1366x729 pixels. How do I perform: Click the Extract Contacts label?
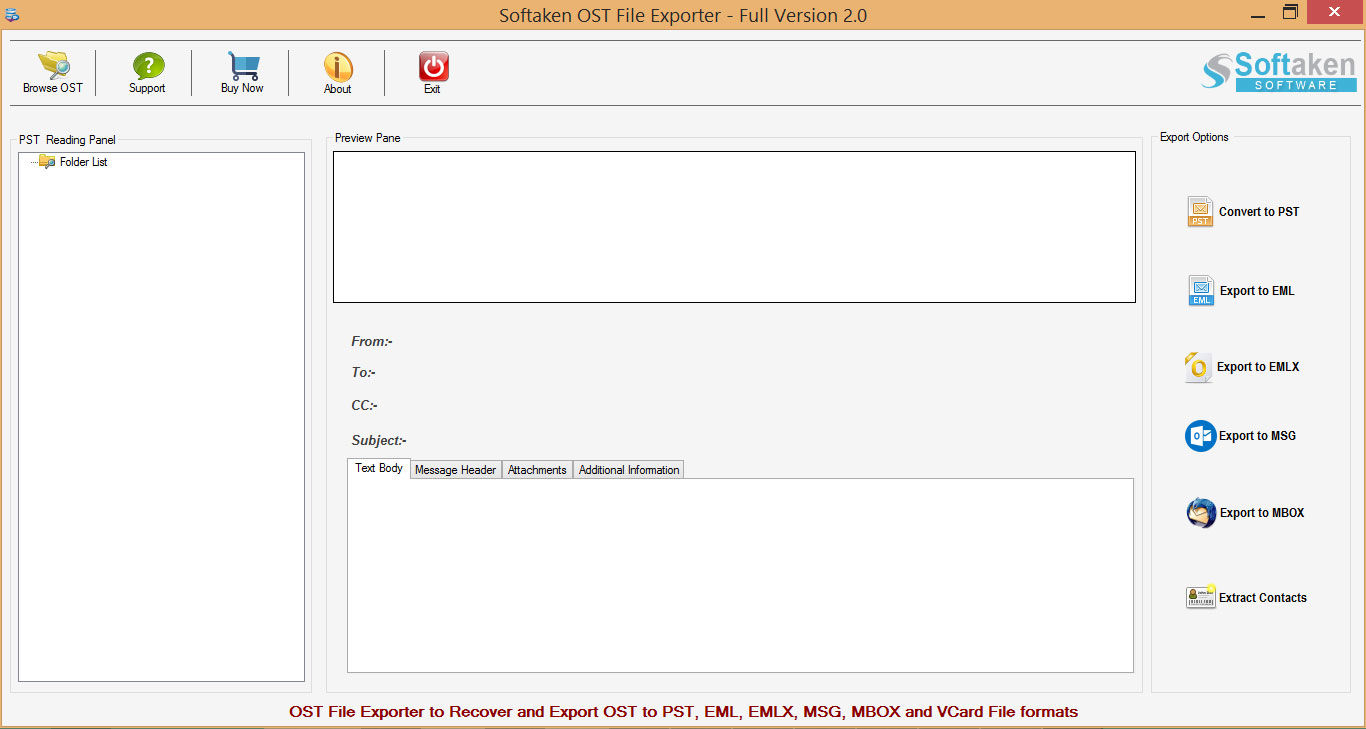(x=1263, y=598)
